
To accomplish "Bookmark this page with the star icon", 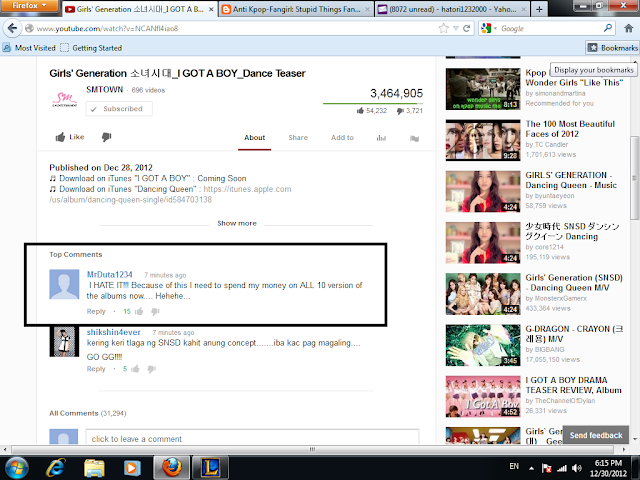I will point(443,28).
